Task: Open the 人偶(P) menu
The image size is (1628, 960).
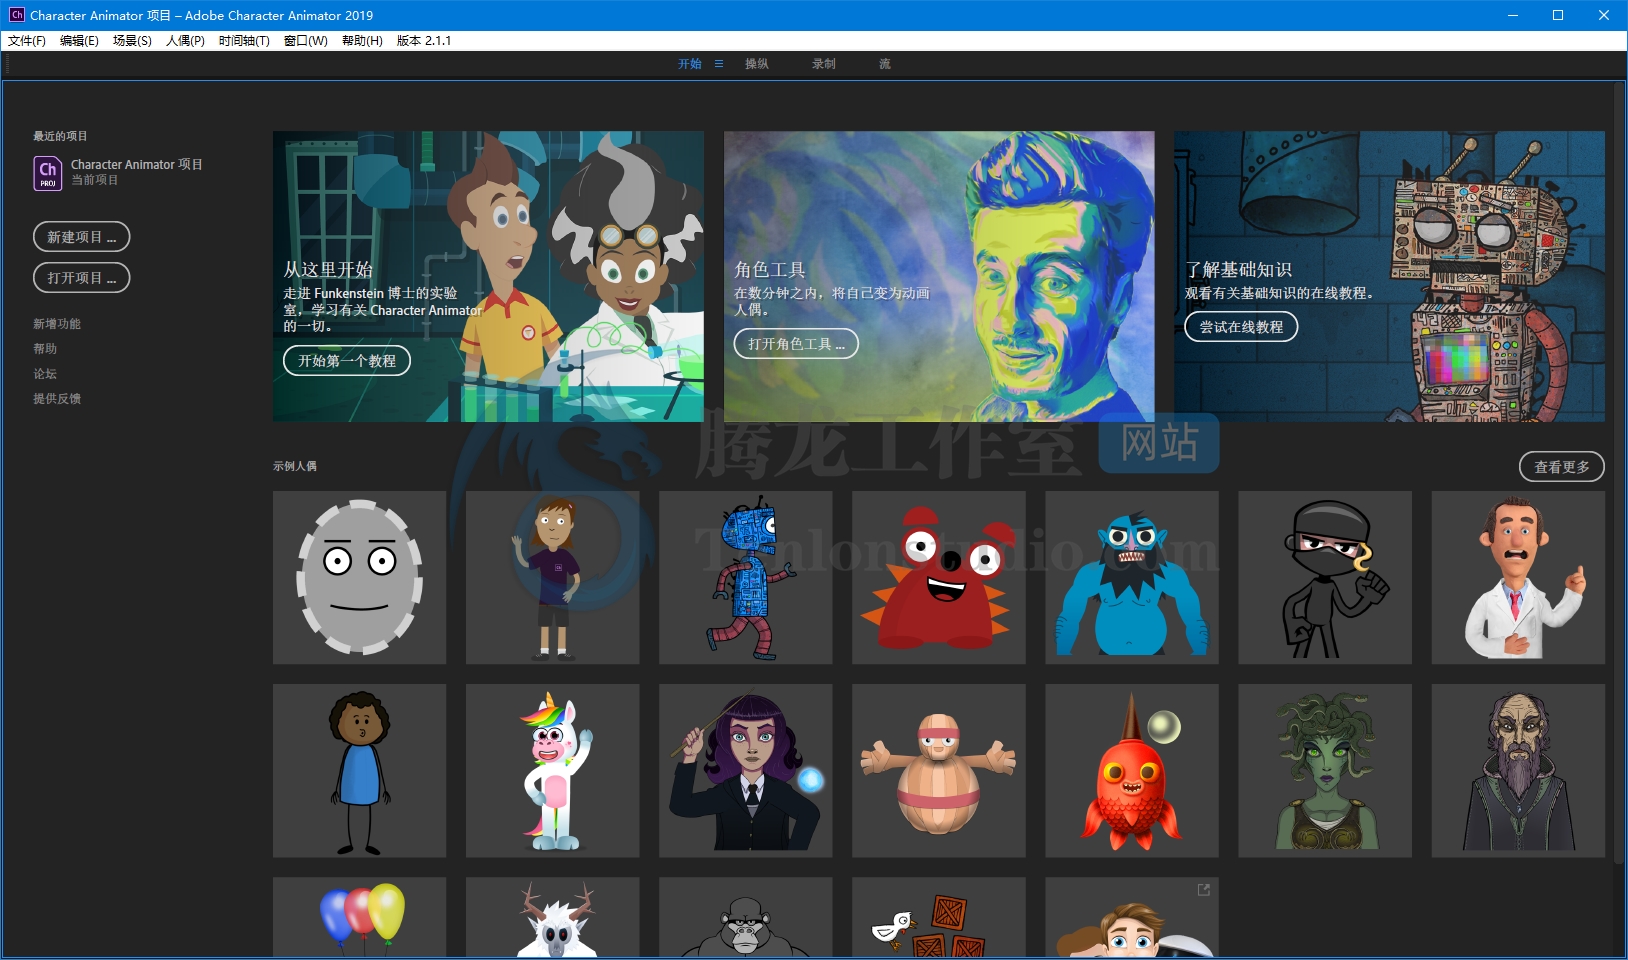Action: tap(185, 41)
